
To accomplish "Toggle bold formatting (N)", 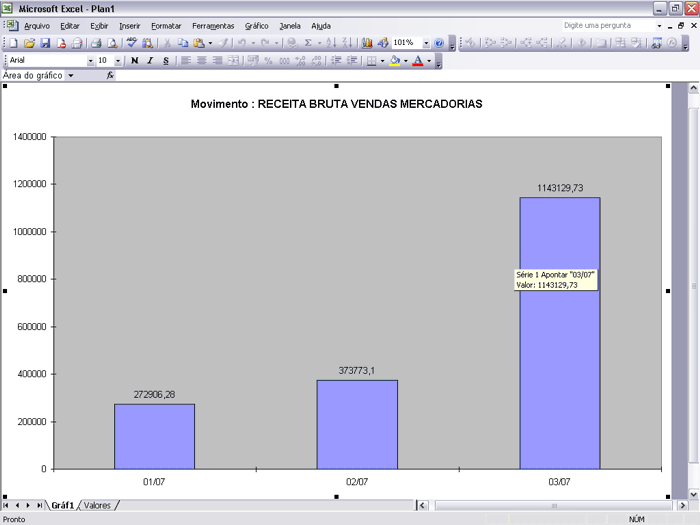I will click(x=134, y=61).
